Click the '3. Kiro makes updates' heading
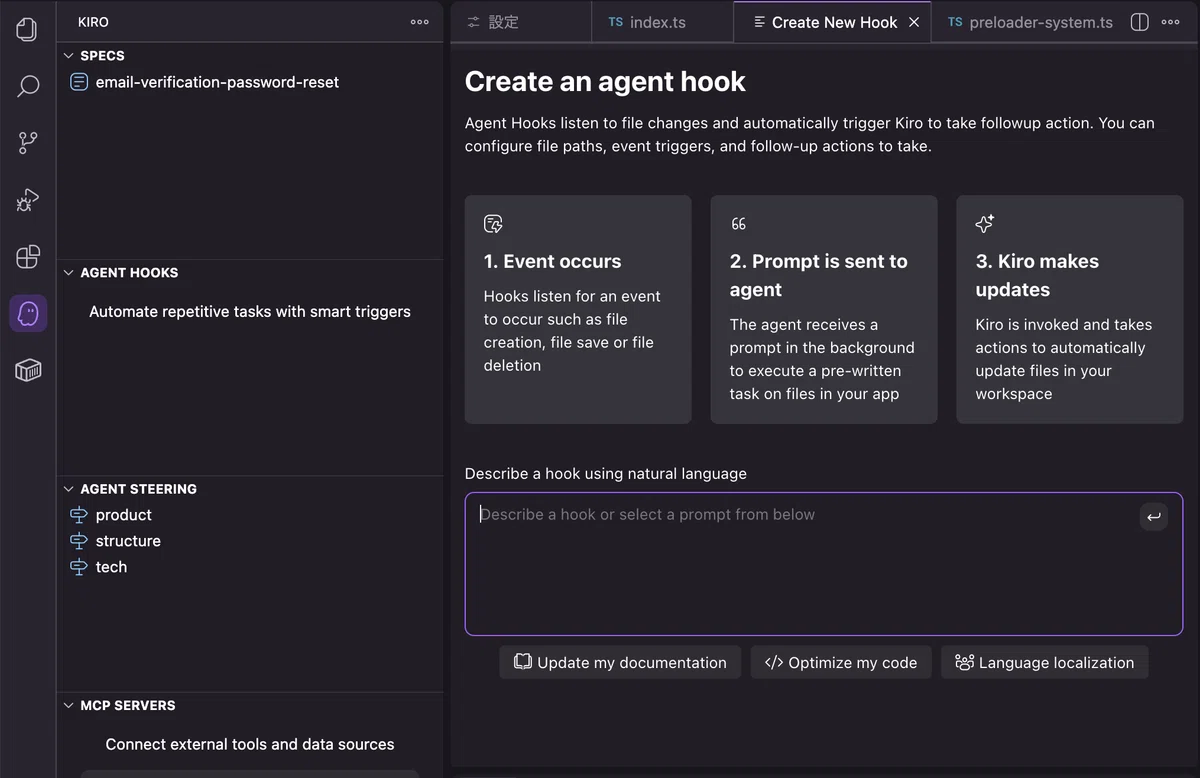The width and height of the screenshot is (1200, 778). (1037, 275)
